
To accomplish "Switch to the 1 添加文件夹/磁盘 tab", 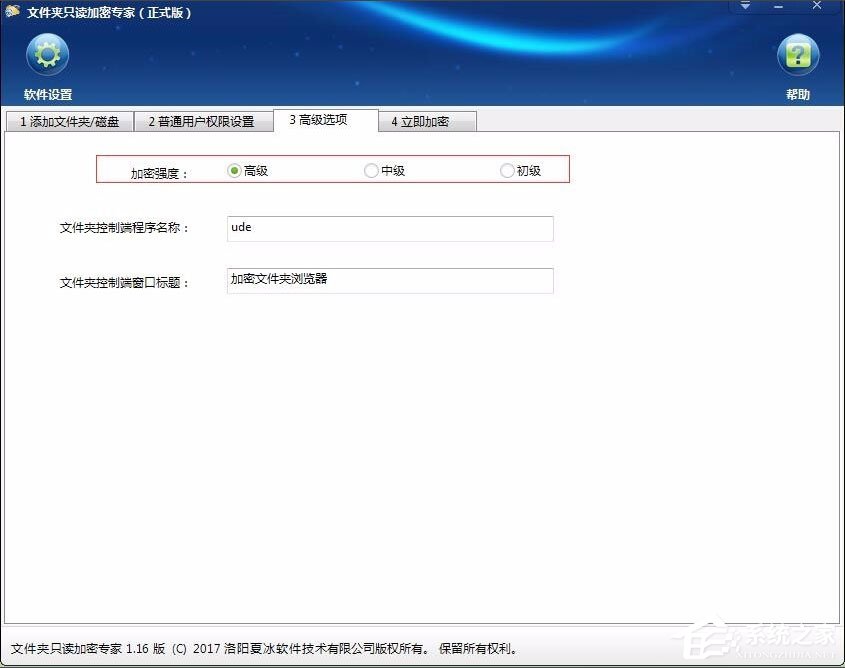I will click(67, 120).
